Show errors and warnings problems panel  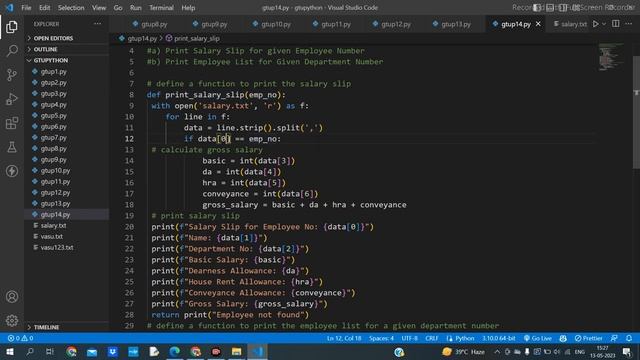click(x=20, y=338)
